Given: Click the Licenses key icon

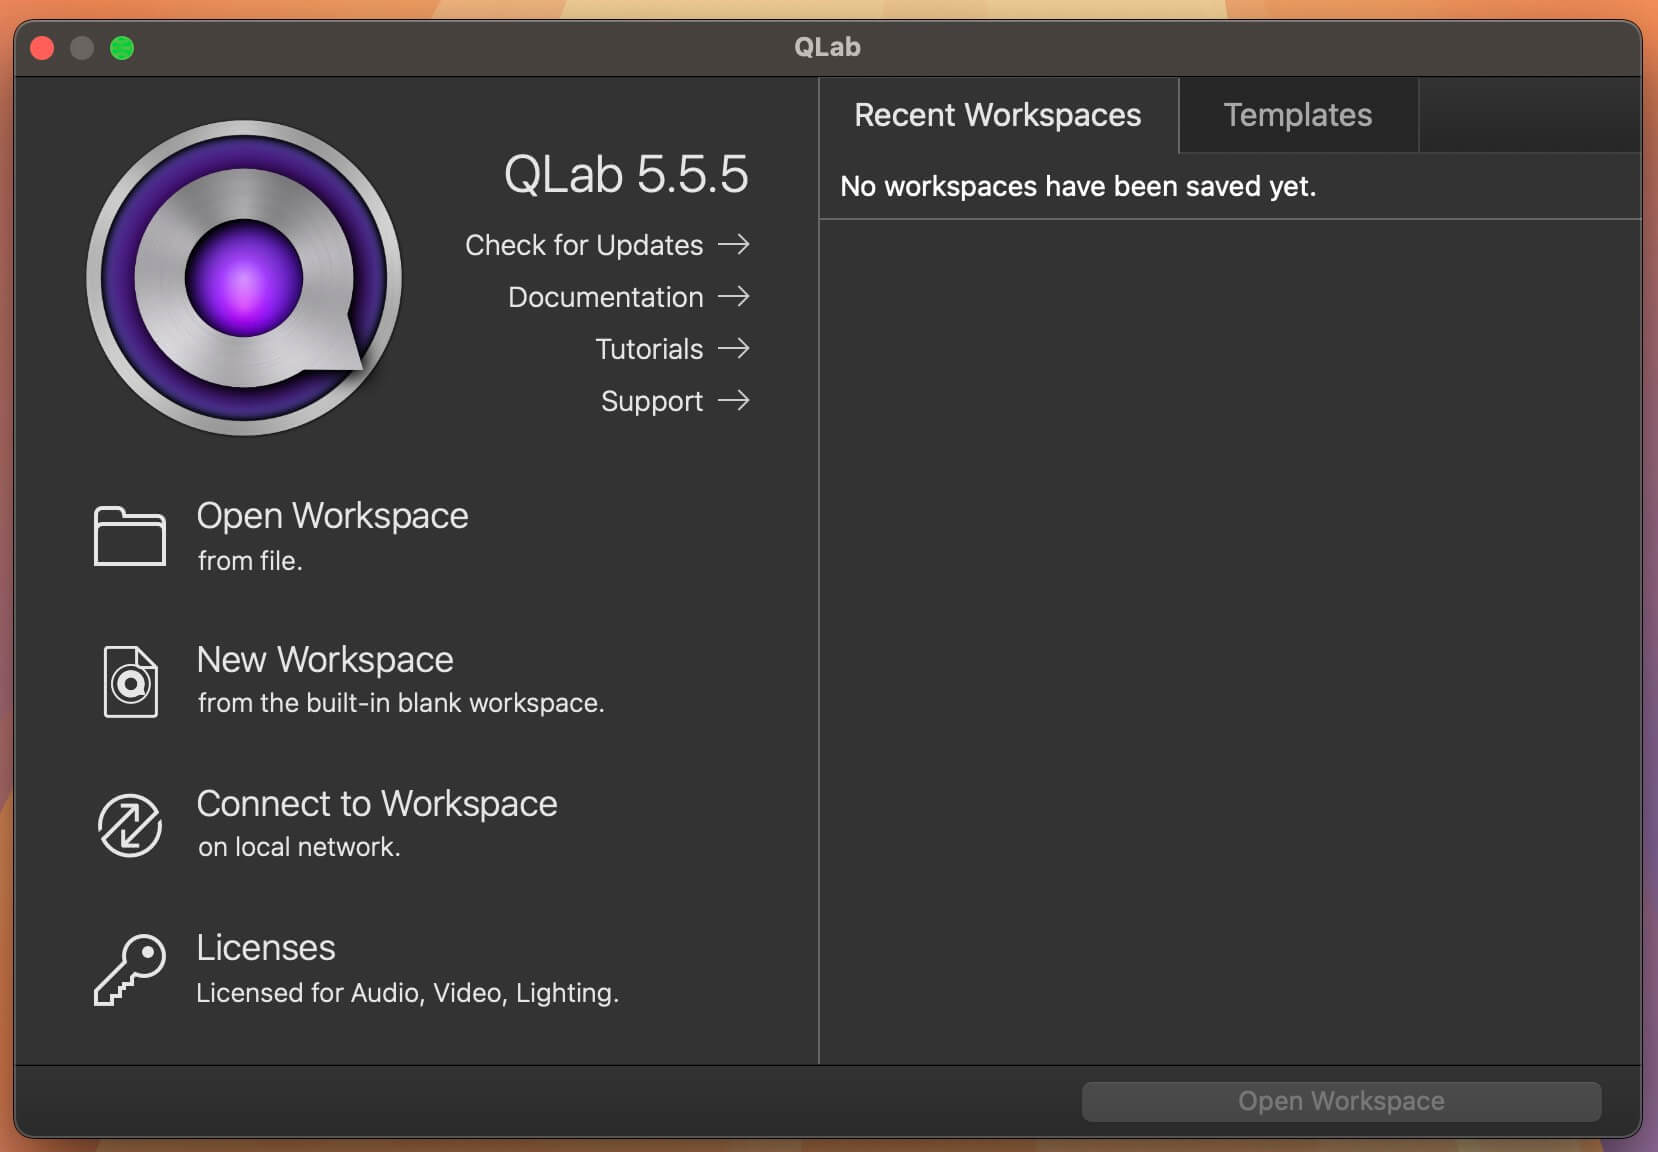Looking at the screenshot, I should (x=130, y=969).
